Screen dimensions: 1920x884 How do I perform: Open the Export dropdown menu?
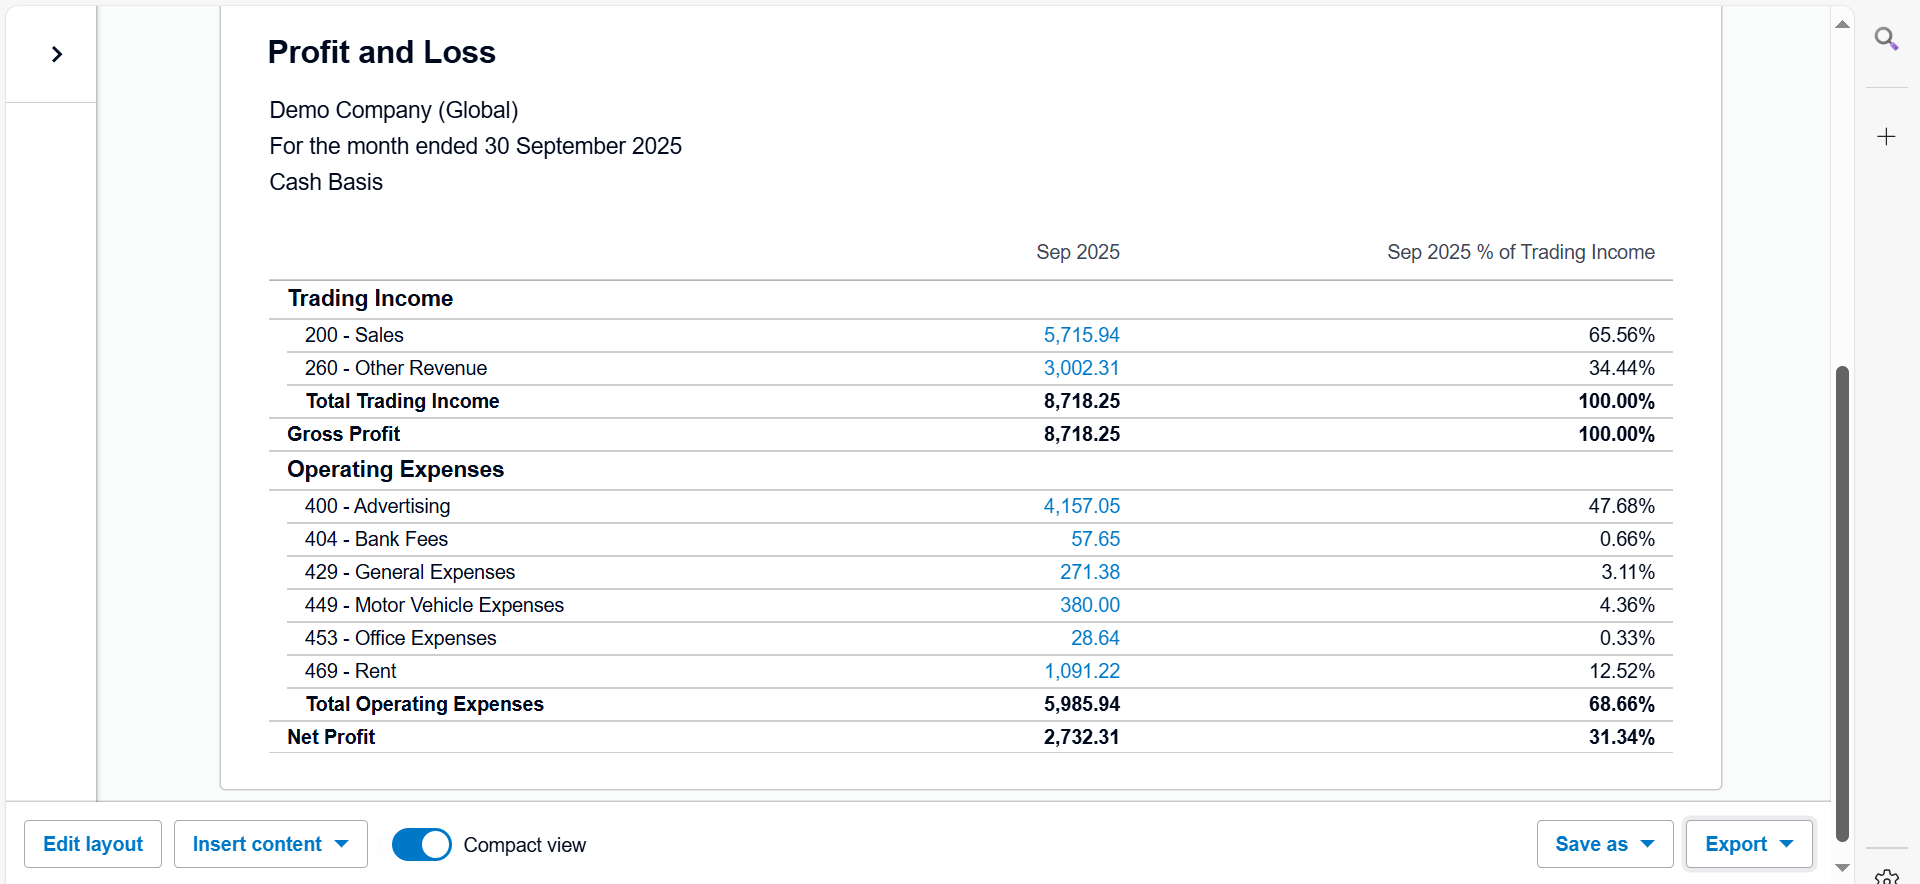point(1748,844)
